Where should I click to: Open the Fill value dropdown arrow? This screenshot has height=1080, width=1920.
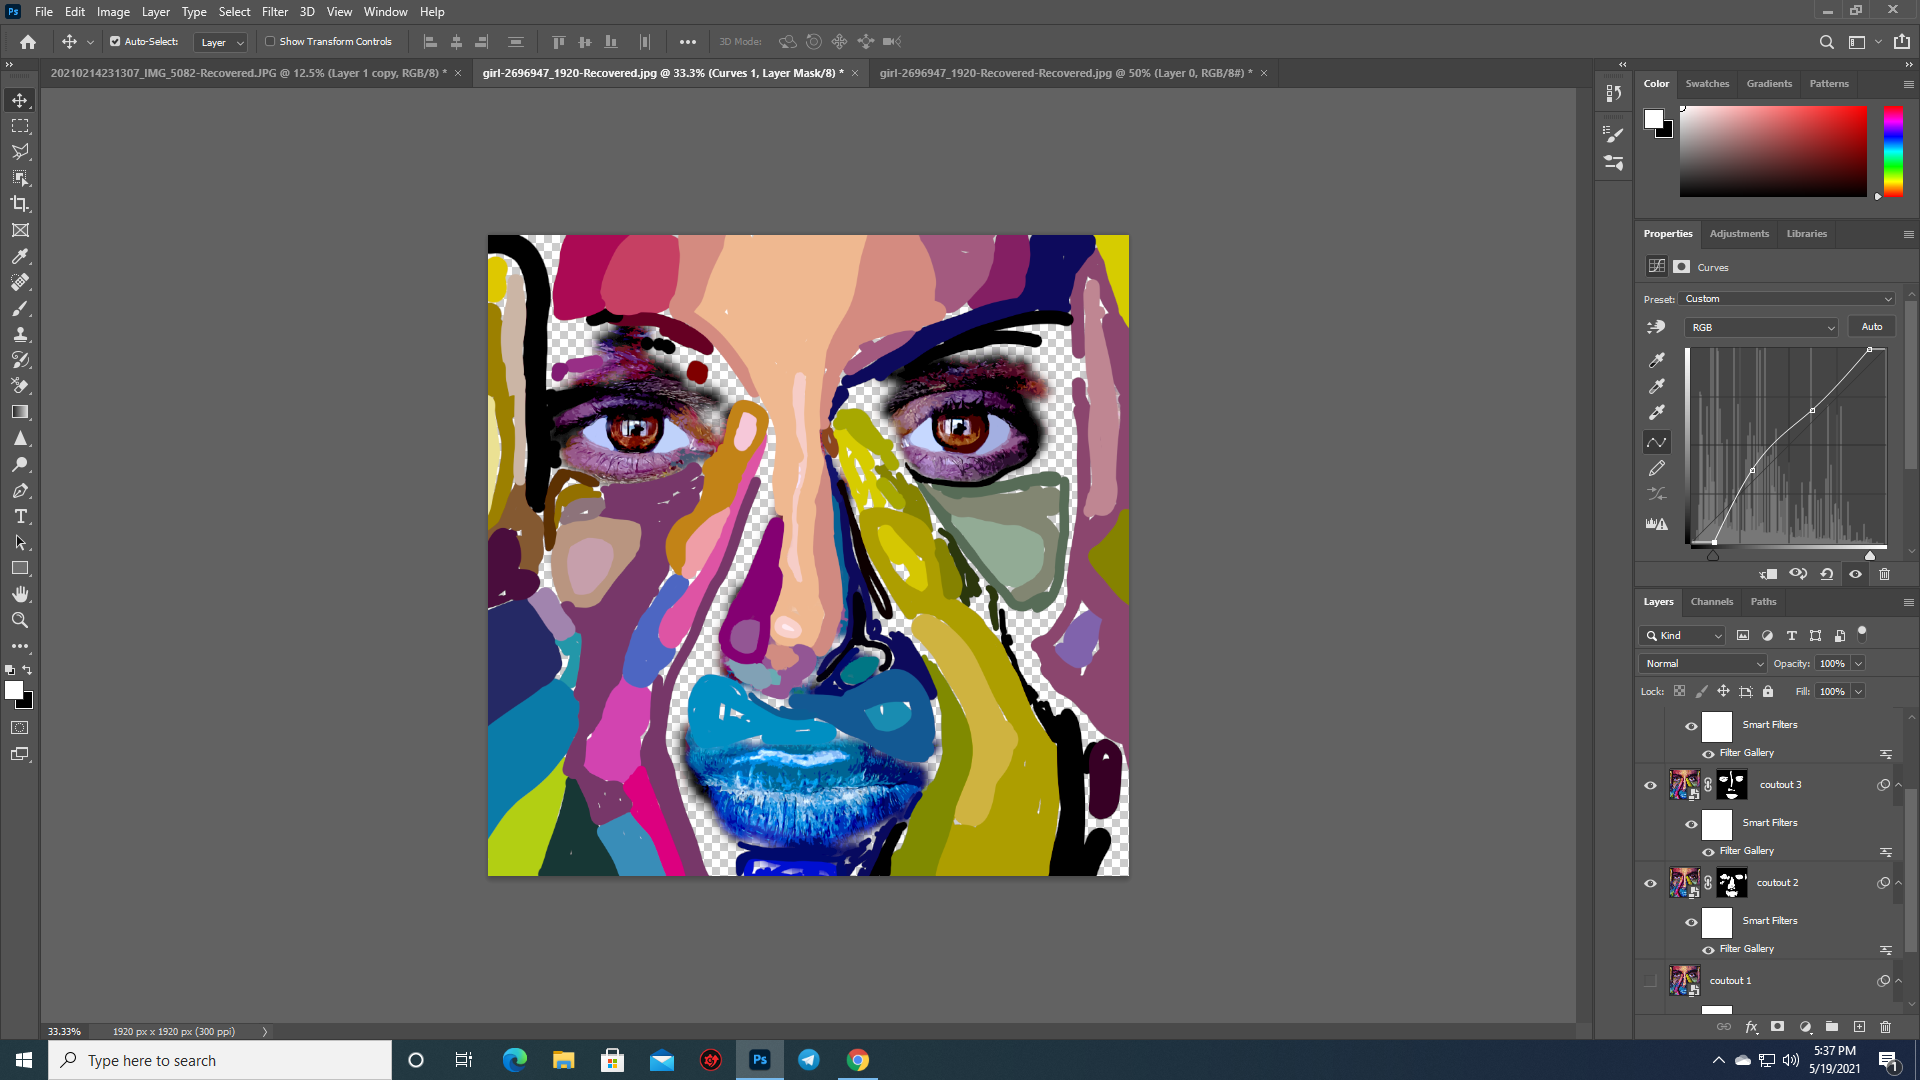point(1859,692)
